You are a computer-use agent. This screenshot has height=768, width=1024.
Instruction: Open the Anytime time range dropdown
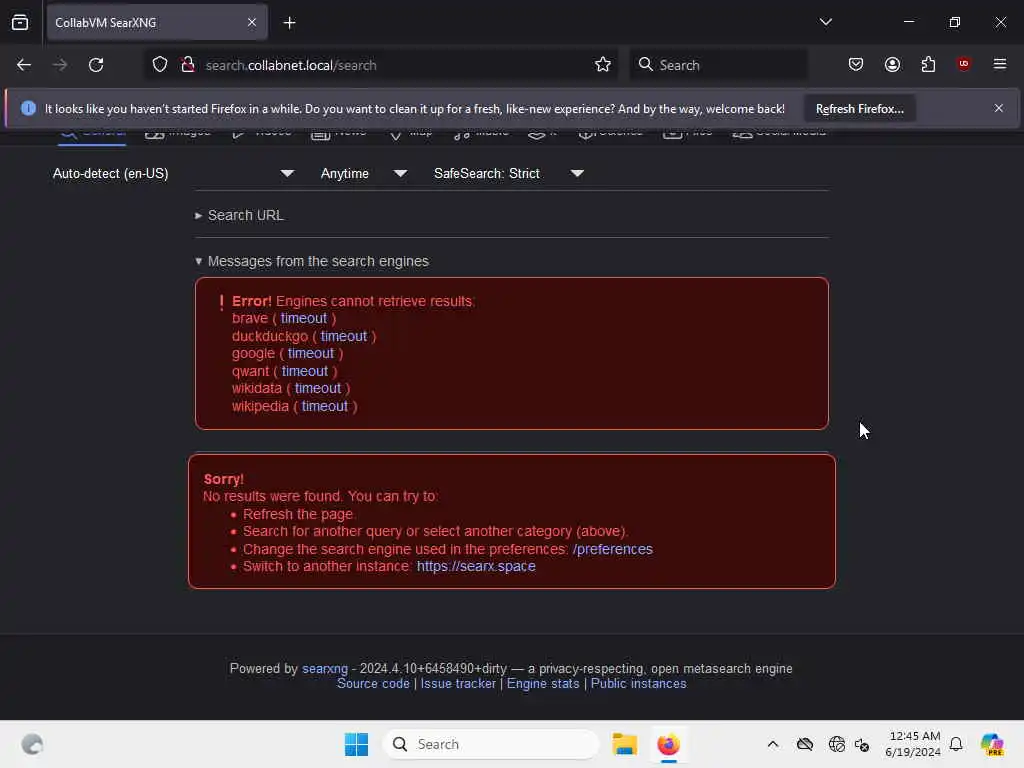tap(364, 174)
